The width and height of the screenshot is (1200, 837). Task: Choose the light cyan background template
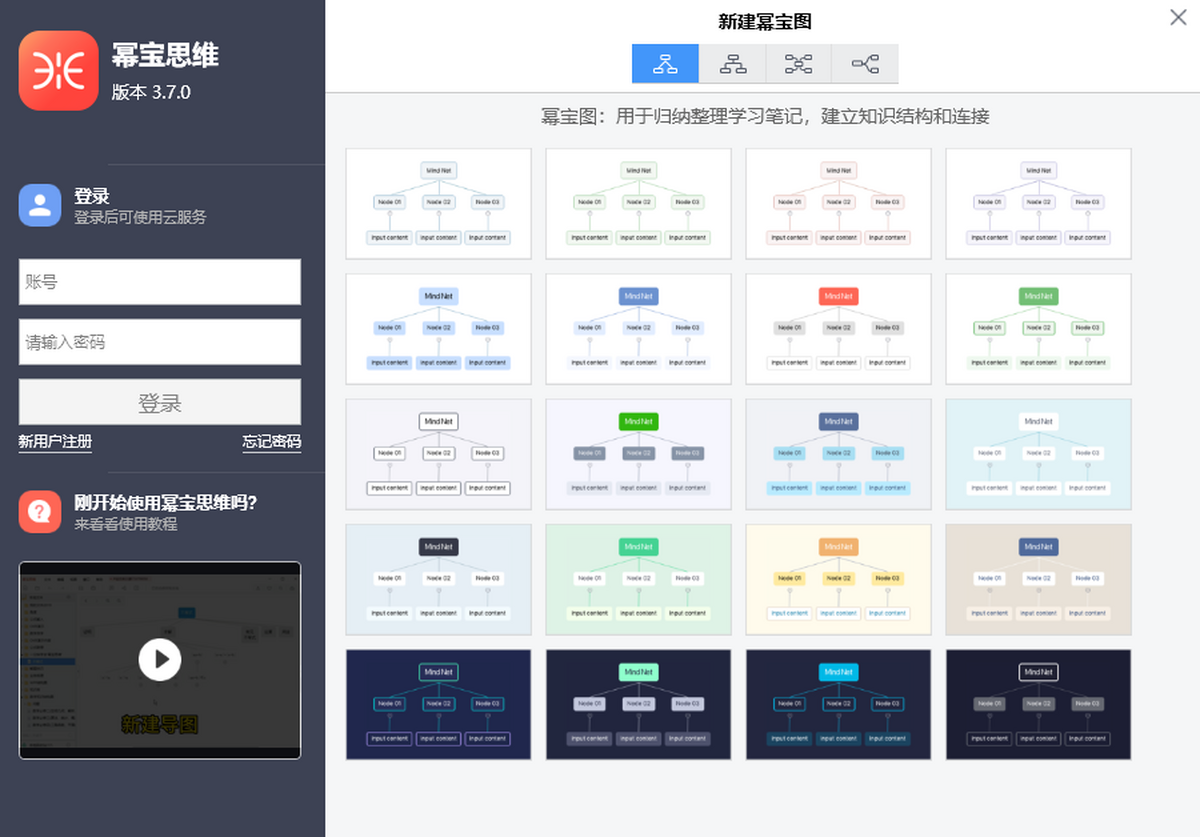click(1038, 454)
